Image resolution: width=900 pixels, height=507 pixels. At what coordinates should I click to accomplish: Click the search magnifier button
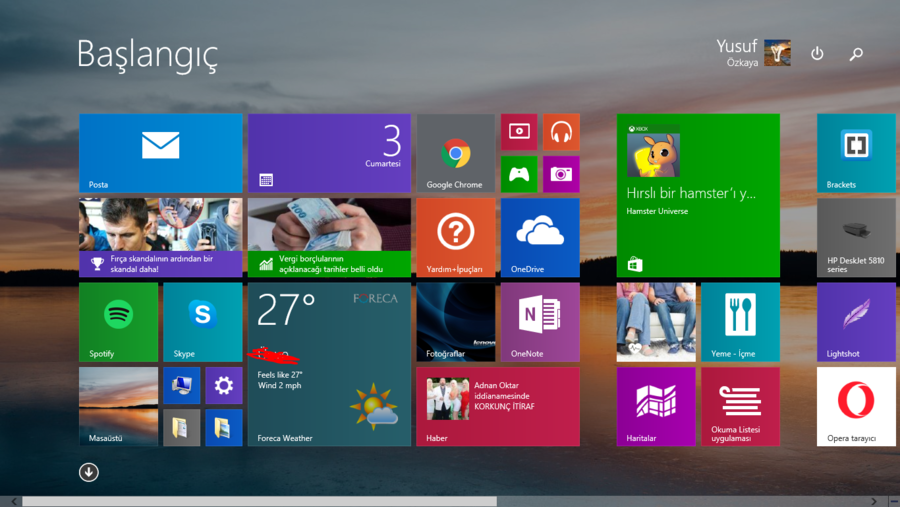pyautogui.click(x=856, y=54)
